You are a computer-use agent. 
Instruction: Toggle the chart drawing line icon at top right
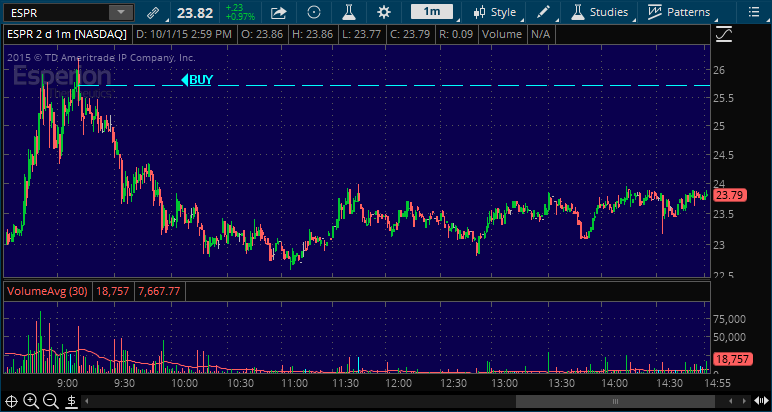[725, 34]
